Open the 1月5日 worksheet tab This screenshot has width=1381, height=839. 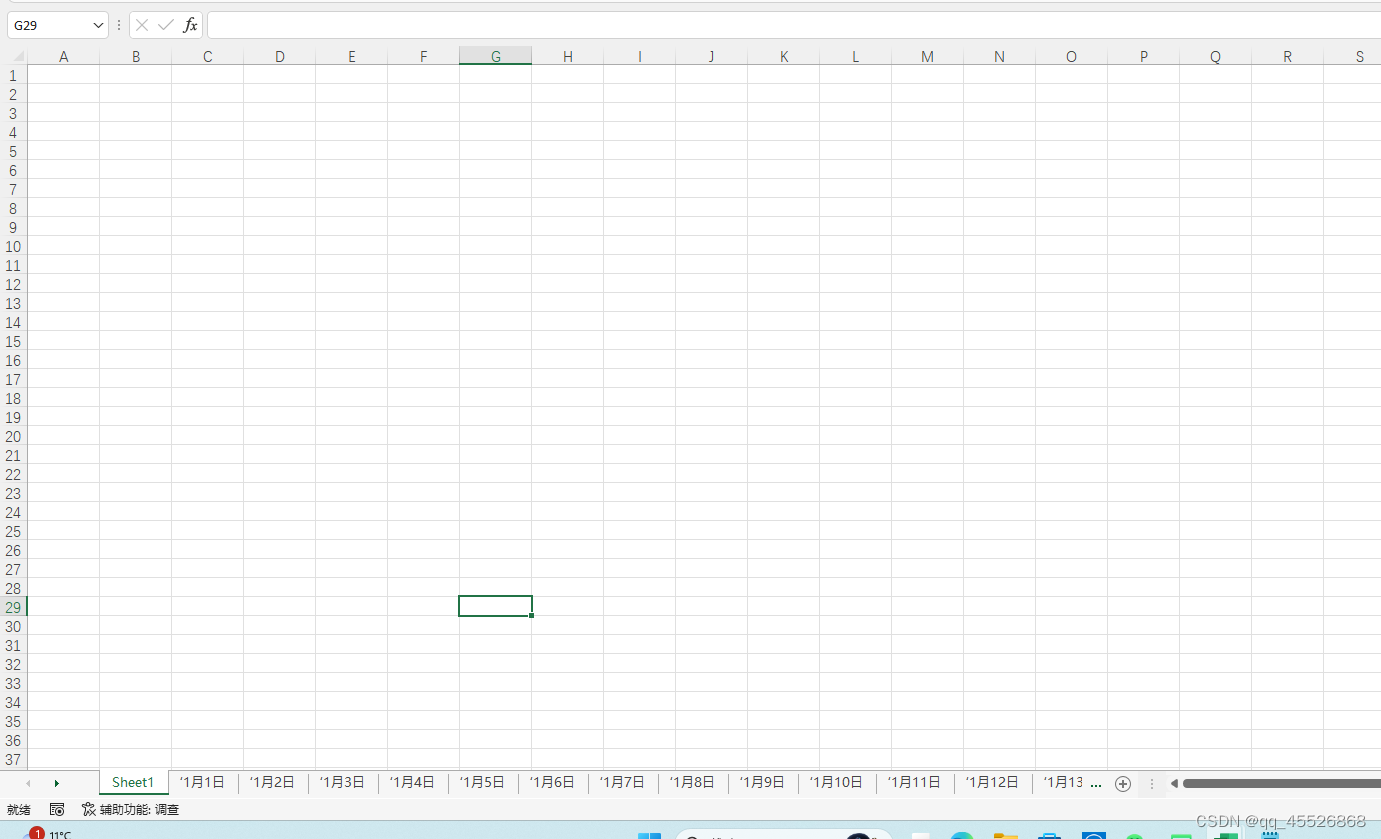(x=482, y=782)
